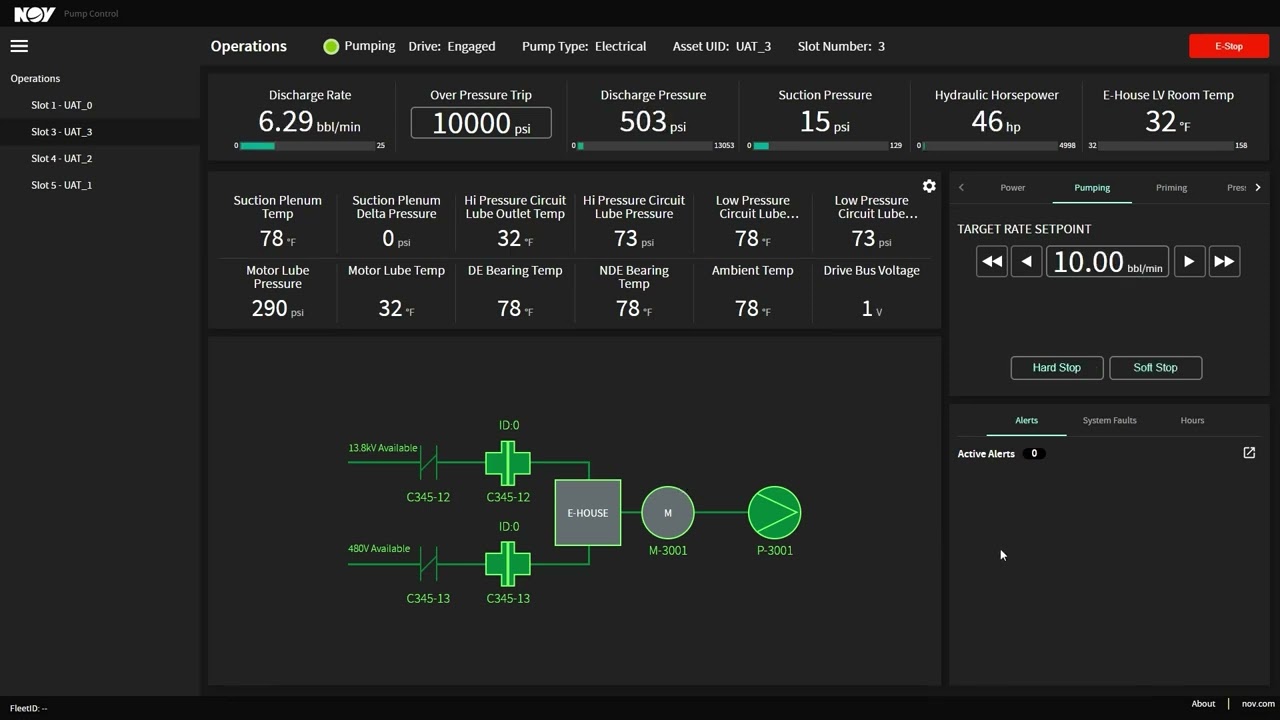Viewport: 1280px width, 720px height.
Task: Select pump P-3001 symbol
Action: click(774, 513)
